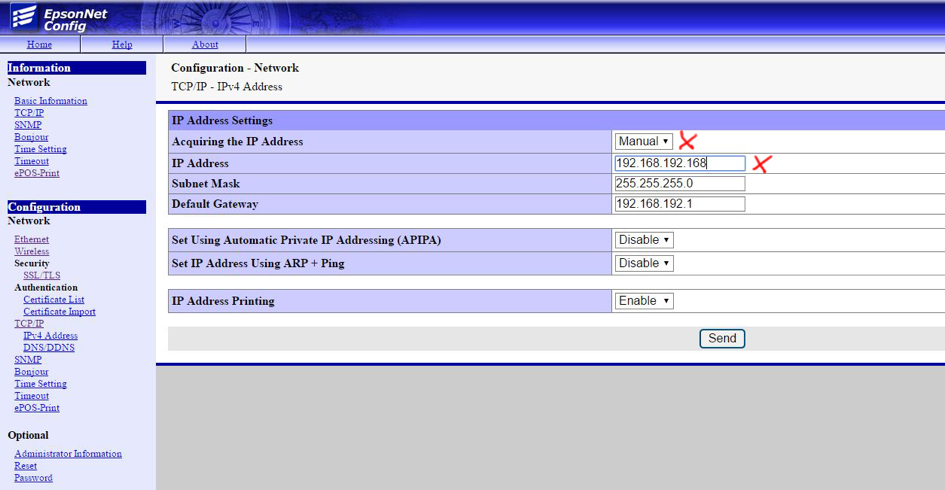Open the Home tab
Image resolution: width=945 pixels, height=490 pixels.
tap(39, 45)
